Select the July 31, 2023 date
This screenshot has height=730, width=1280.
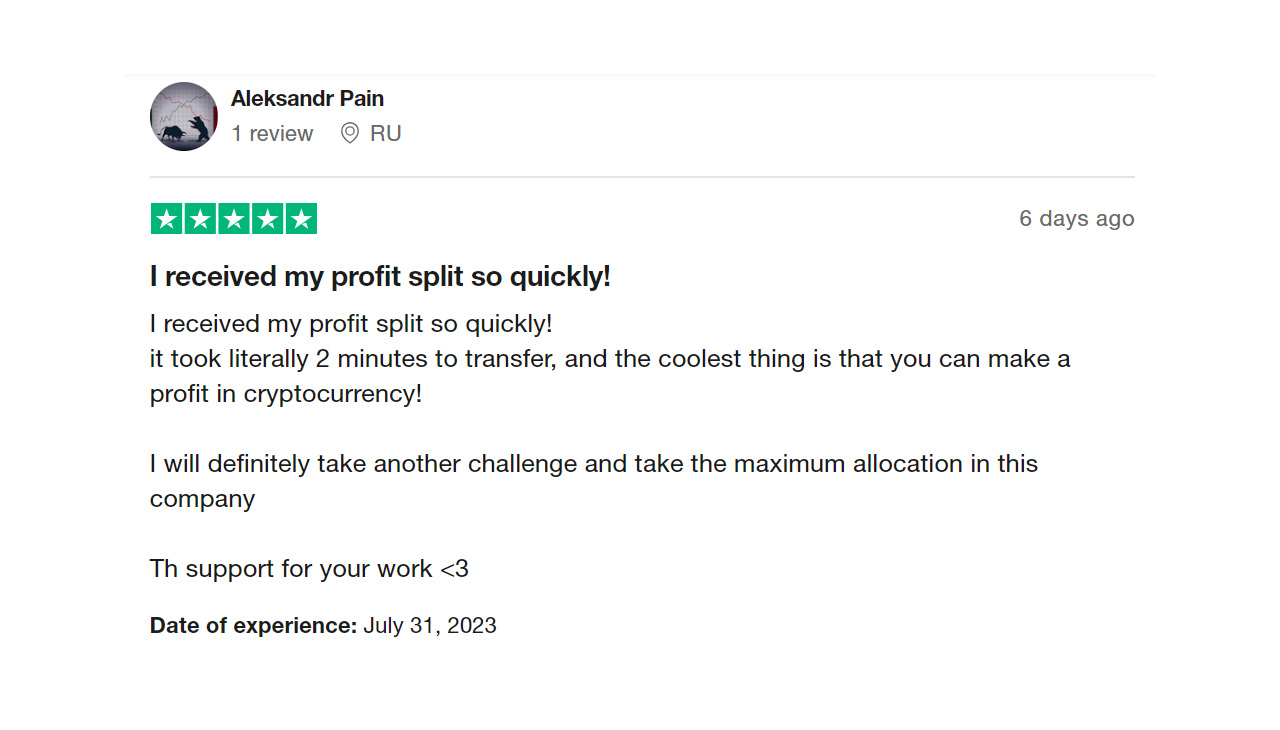click(430, 626)
